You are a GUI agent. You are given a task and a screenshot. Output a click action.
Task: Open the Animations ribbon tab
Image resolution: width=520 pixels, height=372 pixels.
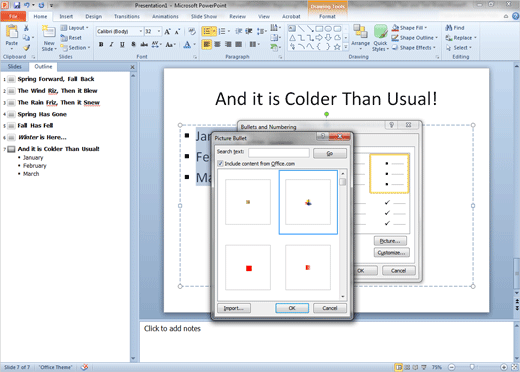(x=165, y=16)
